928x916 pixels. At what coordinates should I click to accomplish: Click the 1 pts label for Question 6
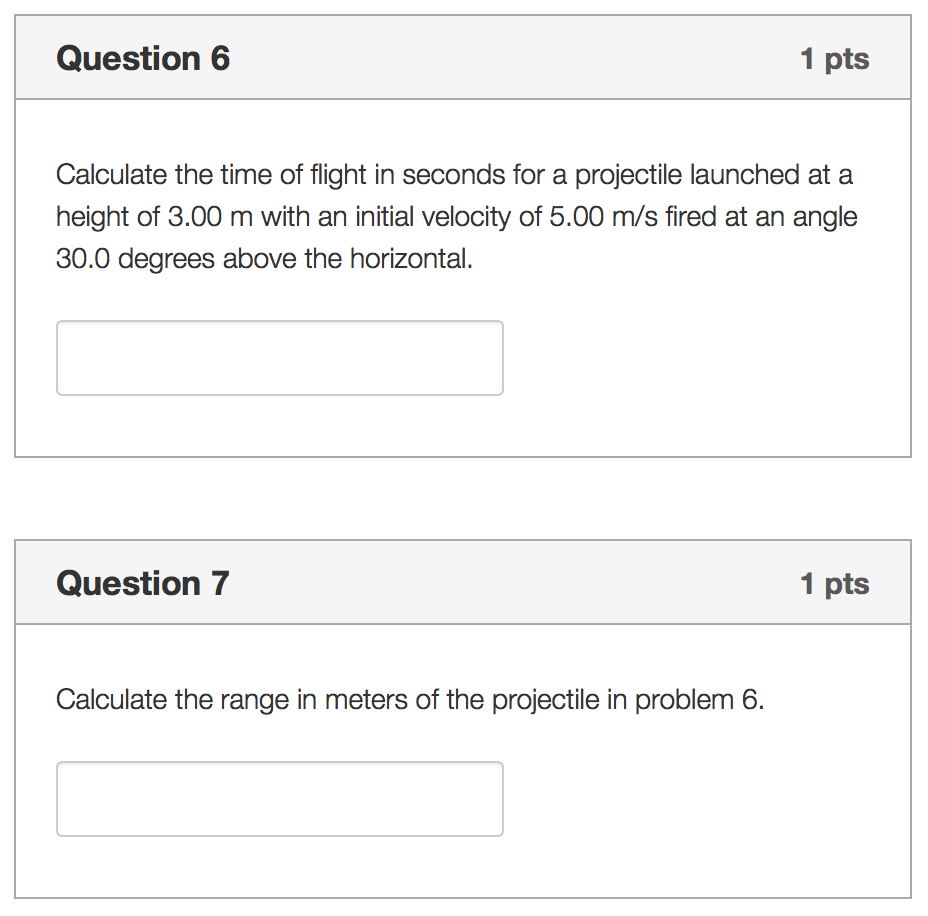(836, 60)
